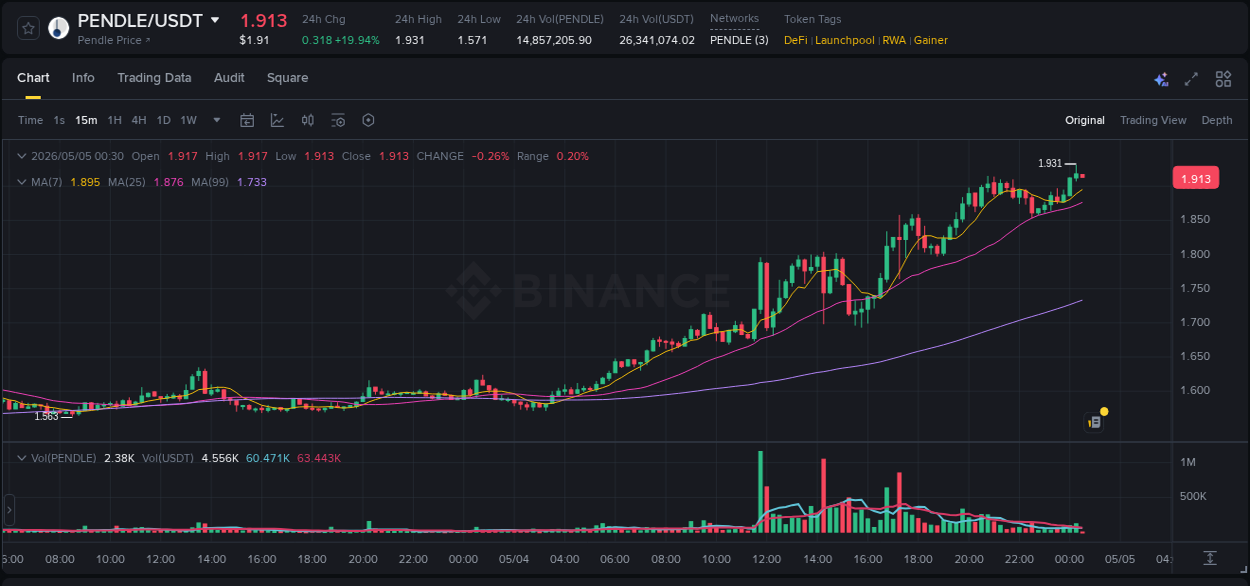1250x586 pixels.
Task: Select the 15m interval
Action: (x=86, y=120)
